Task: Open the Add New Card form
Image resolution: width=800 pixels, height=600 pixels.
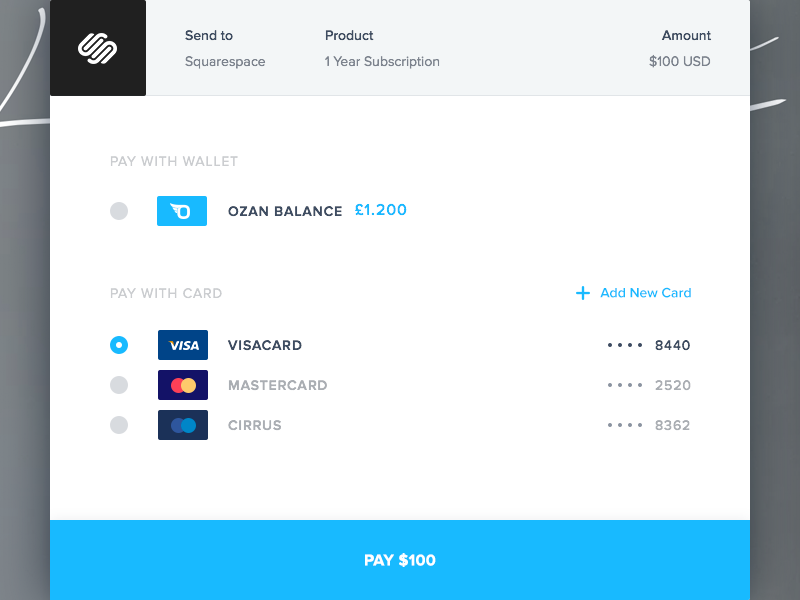Action: click(x=645, y=293)
